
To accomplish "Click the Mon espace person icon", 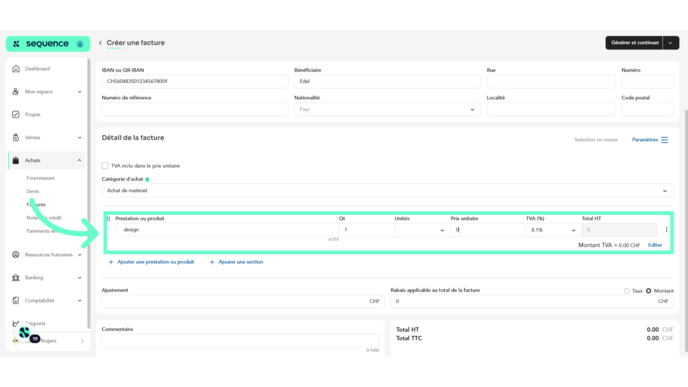I will click(16, 91).
